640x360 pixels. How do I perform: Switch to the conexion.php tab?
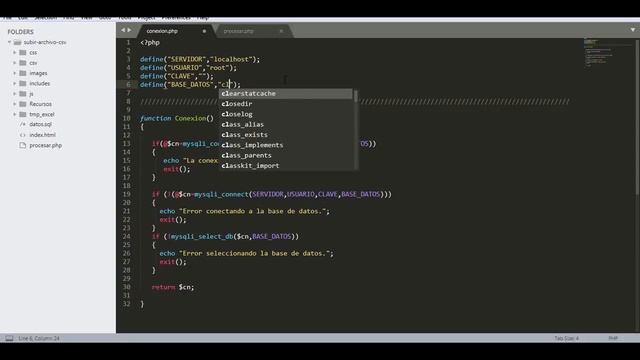176,31
